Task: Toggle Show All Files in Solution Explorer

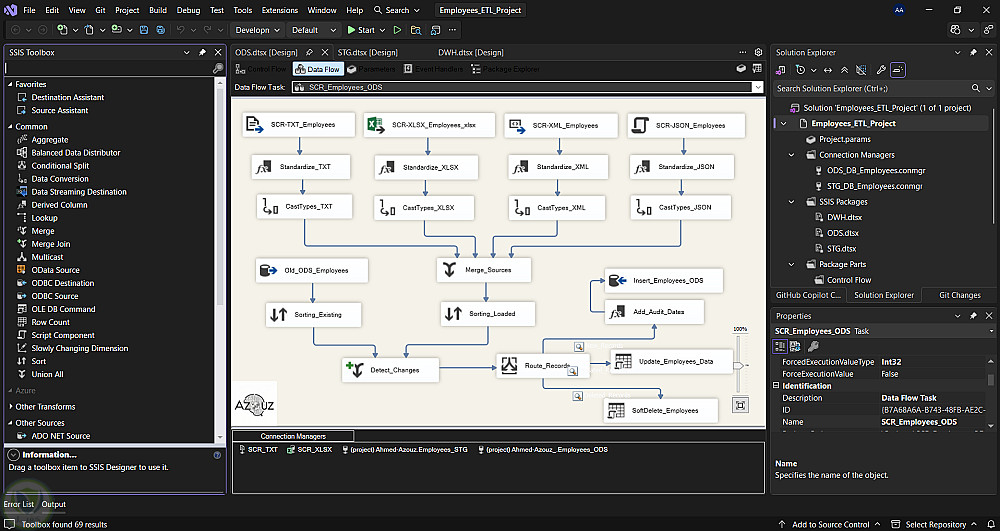Action: coord(861,70)
